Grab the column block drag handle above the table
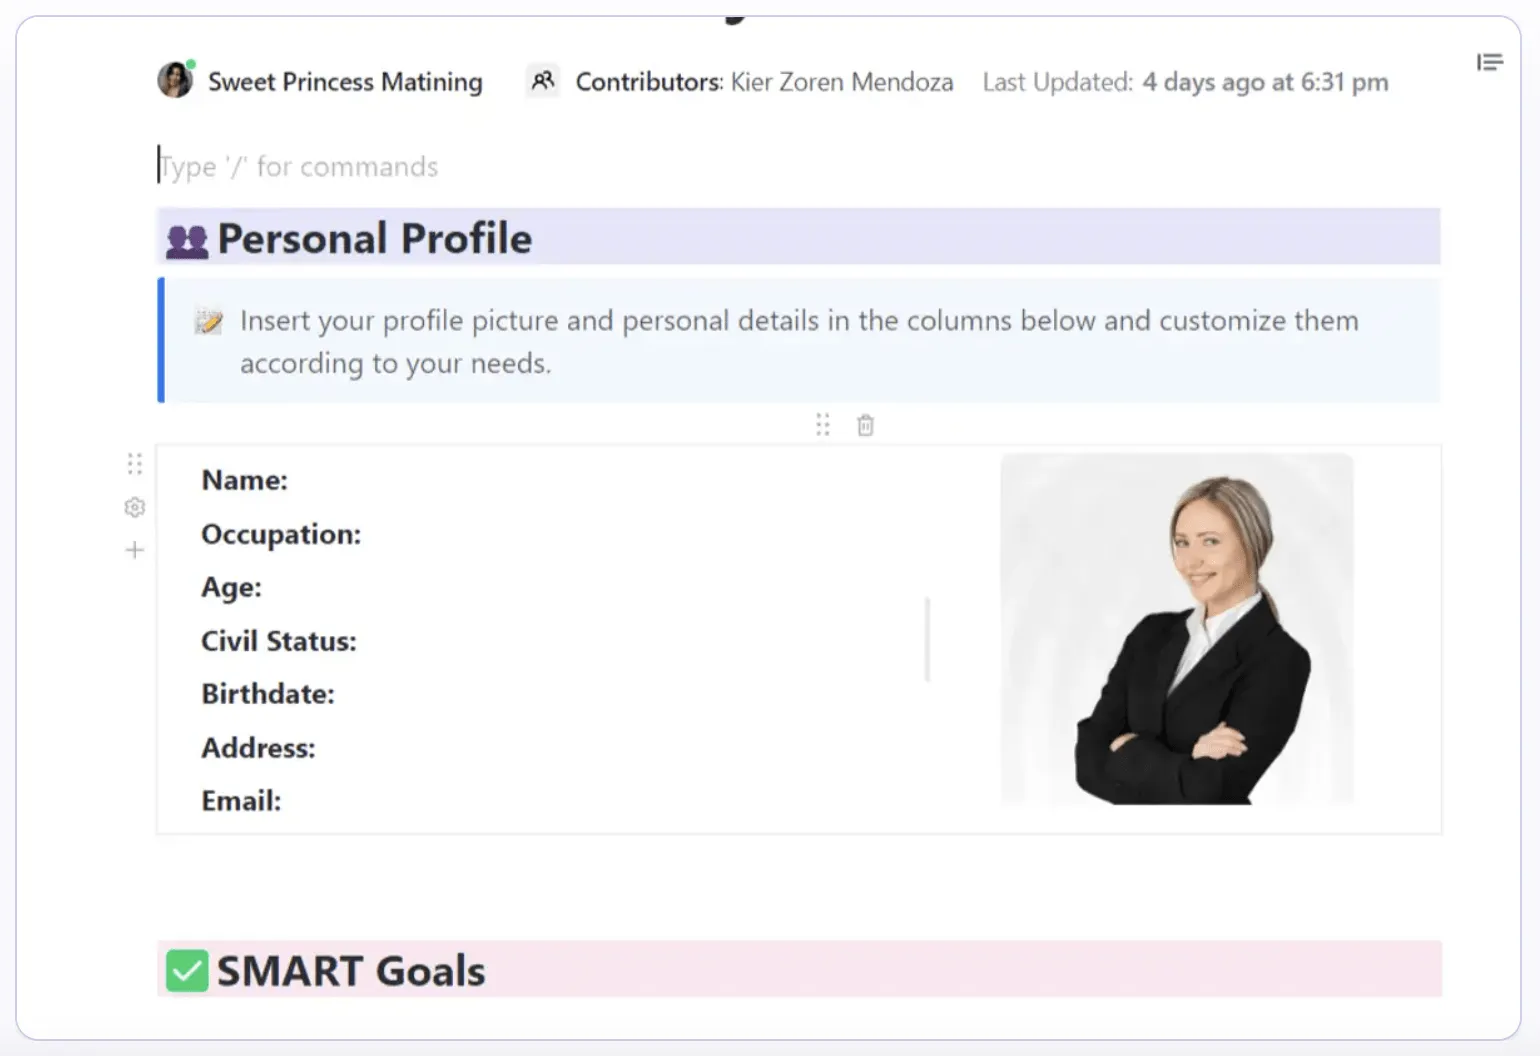 click(822, 425)
